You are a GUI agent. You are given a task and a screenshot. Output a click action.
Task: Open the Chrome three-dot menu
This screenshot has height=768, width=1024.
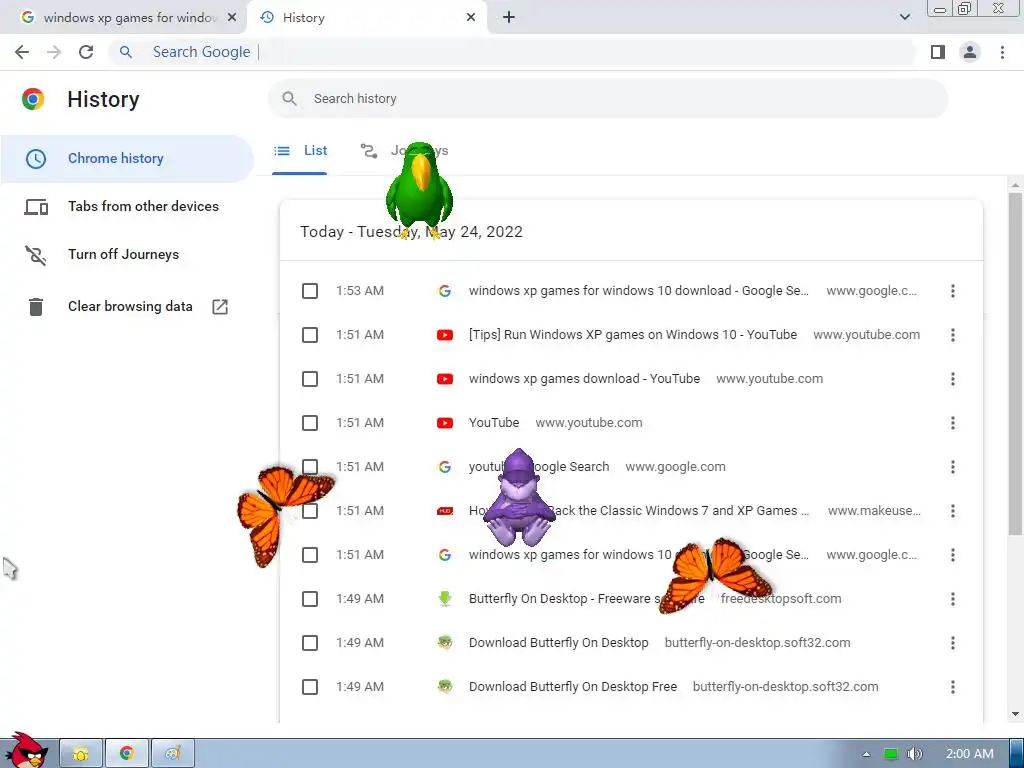[x=1002, y=52]
